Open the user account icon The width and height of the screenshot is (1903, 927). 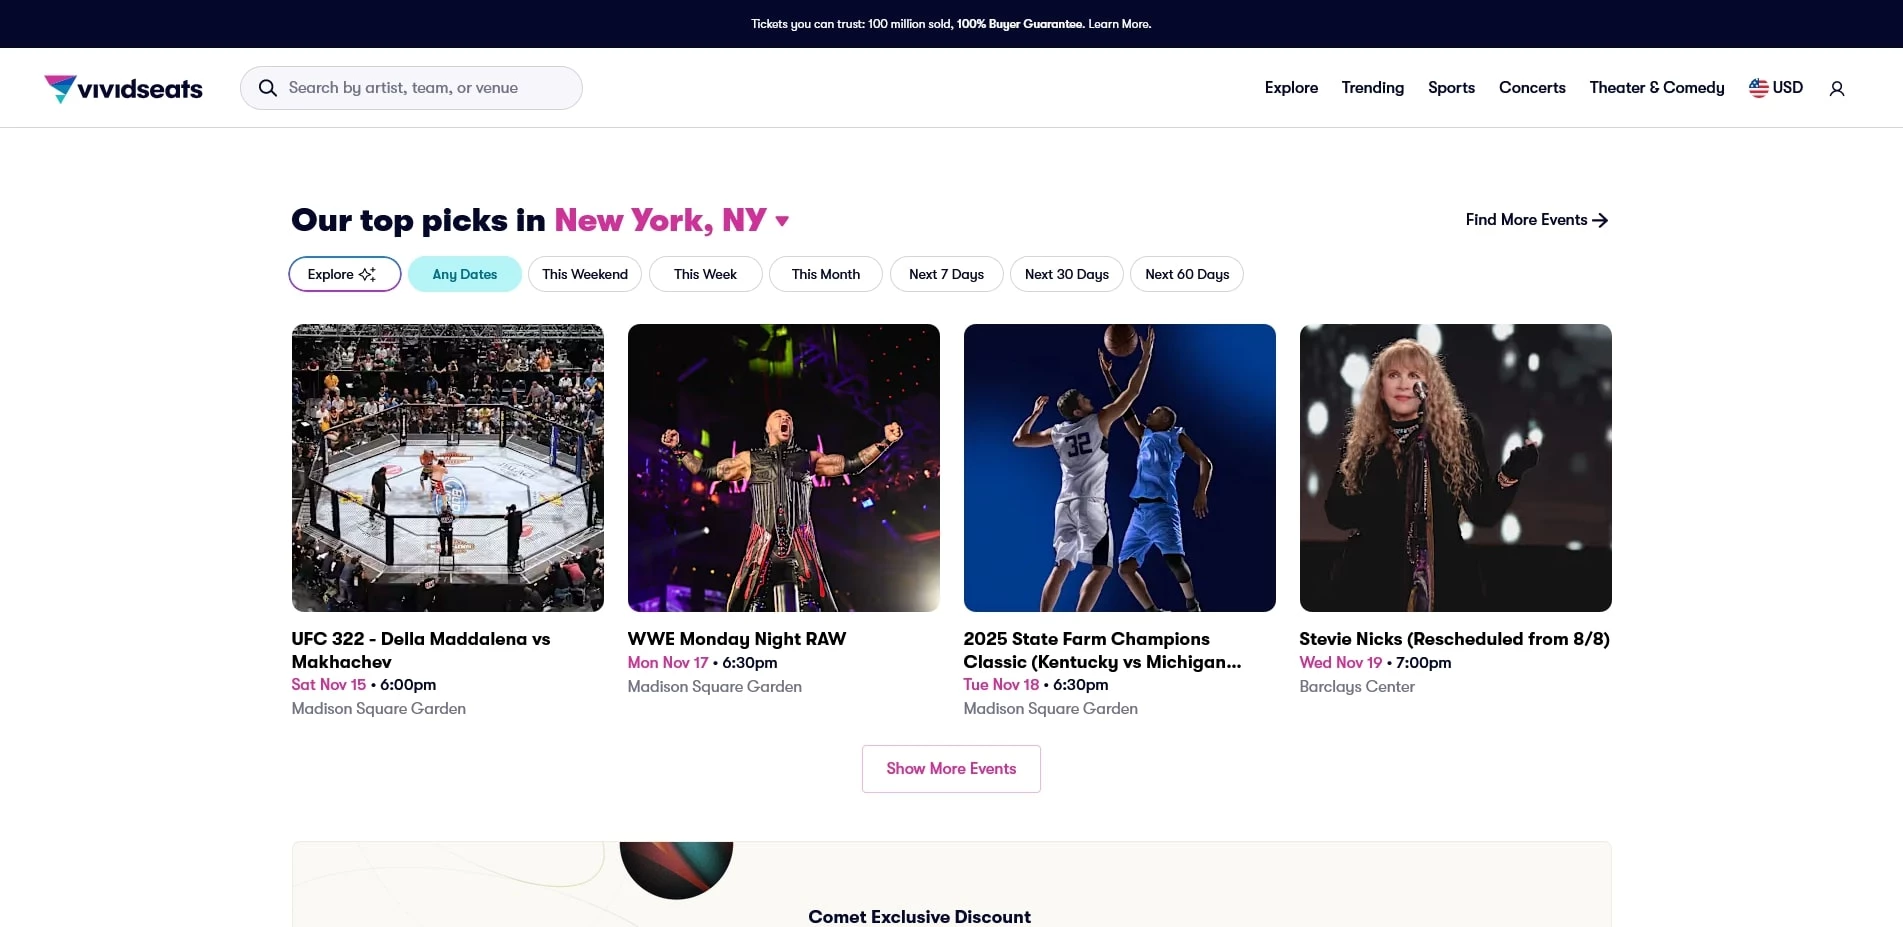coord(1836,89)
